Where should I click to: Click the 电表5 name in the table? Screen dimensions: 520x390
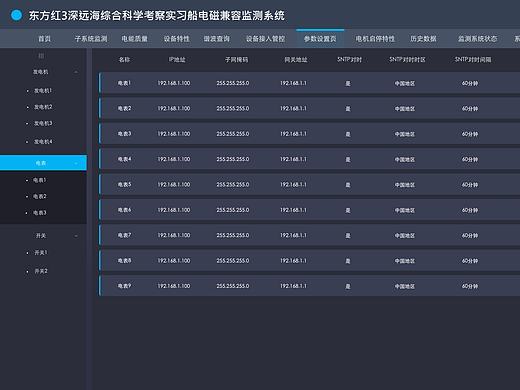point(124,185)
